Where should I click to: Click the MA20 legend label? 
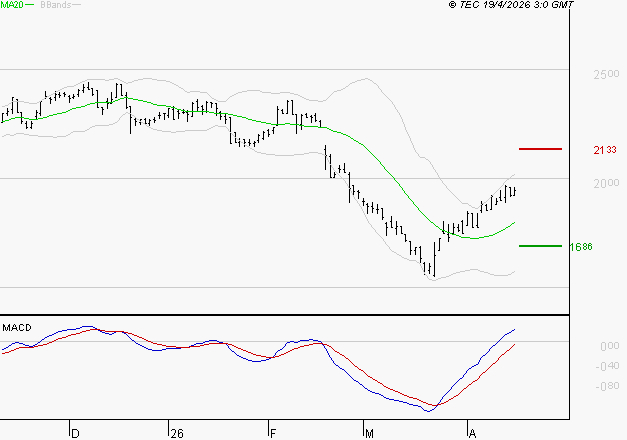pos(12,4)
